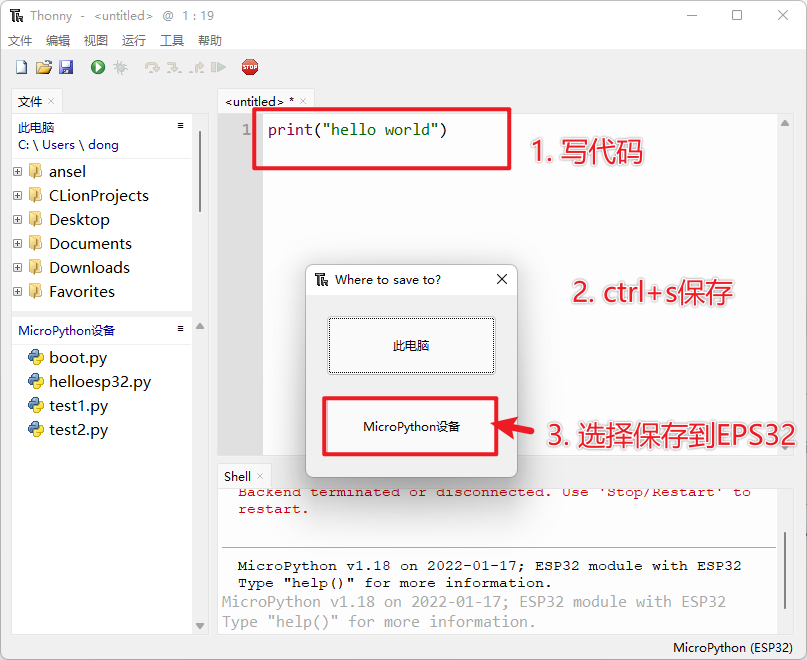The image size is (807, 660).
Task: Click the Type help() shell line
Action: tap(394, 583)
